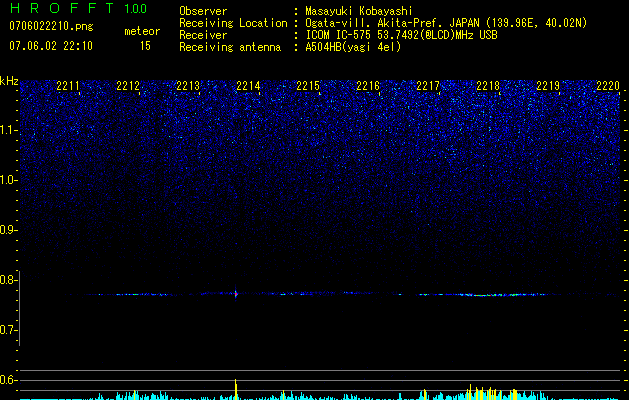Click the kHz axis unit label
Viewport: 629px width, 400px height.
[9, 81]
